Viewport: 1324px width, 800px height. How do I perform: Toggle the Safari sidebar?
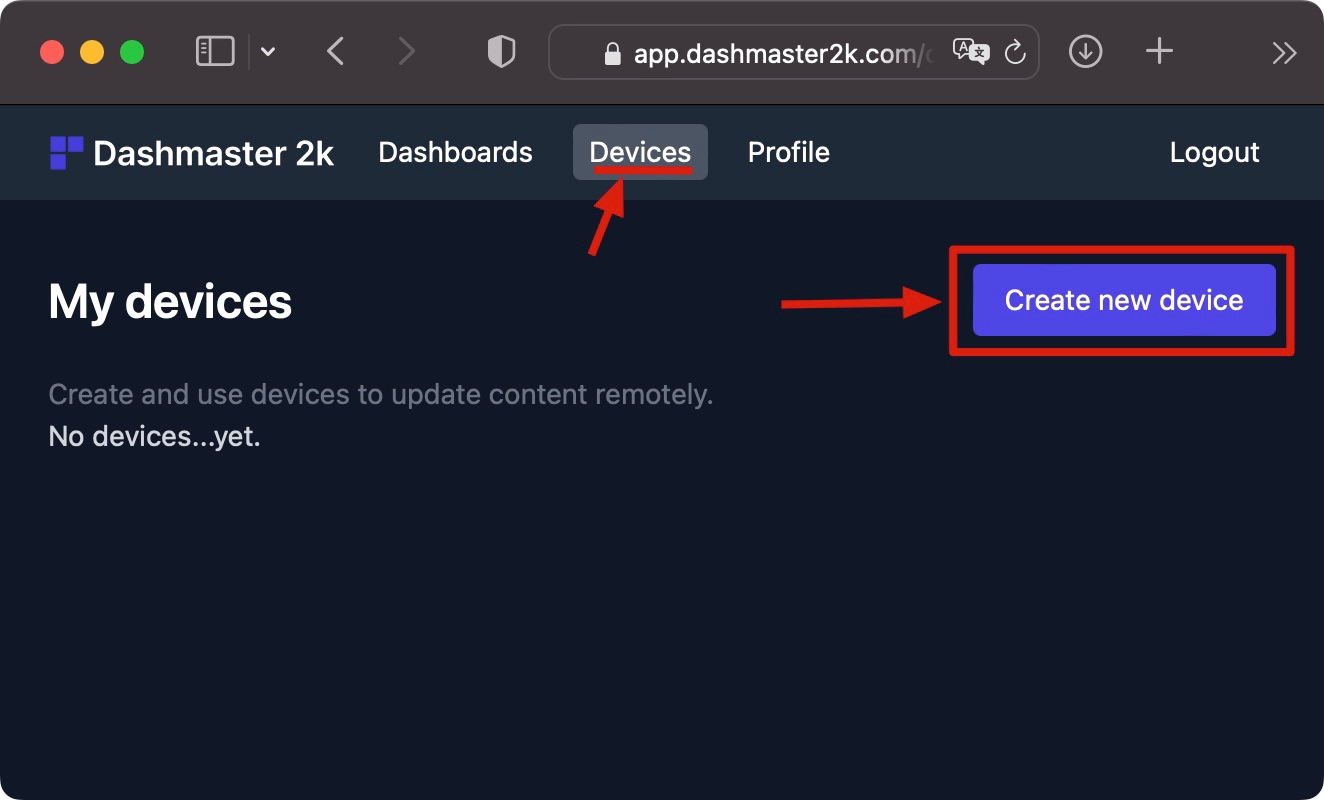(213, 51)
